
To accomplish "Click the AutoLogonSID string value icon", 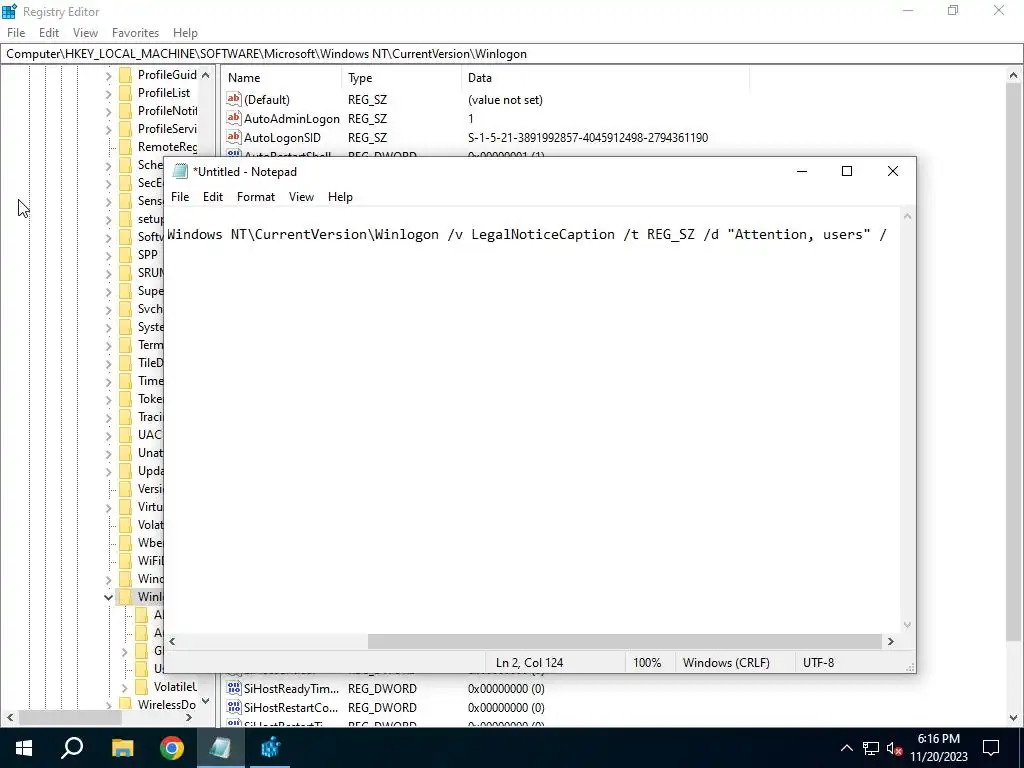I will (234, 137).
